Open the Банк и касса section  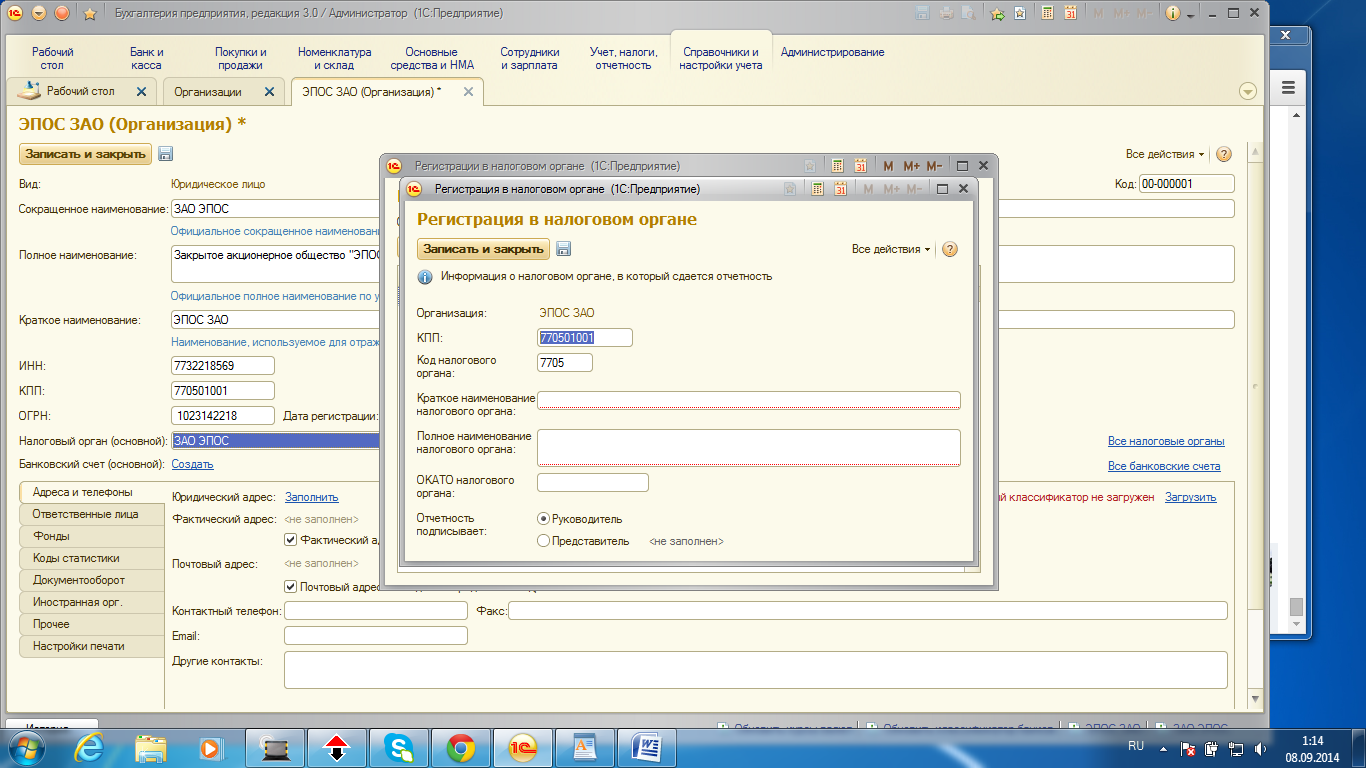pos(146,58)
